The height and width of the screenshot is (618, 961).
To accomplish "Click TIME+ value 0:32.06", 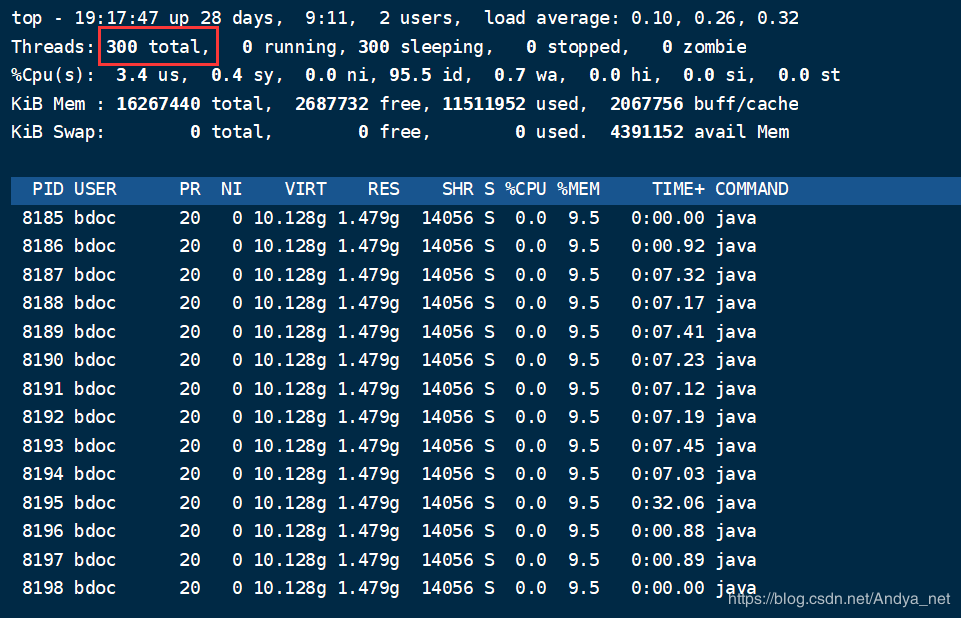I will tap(668, 503).
